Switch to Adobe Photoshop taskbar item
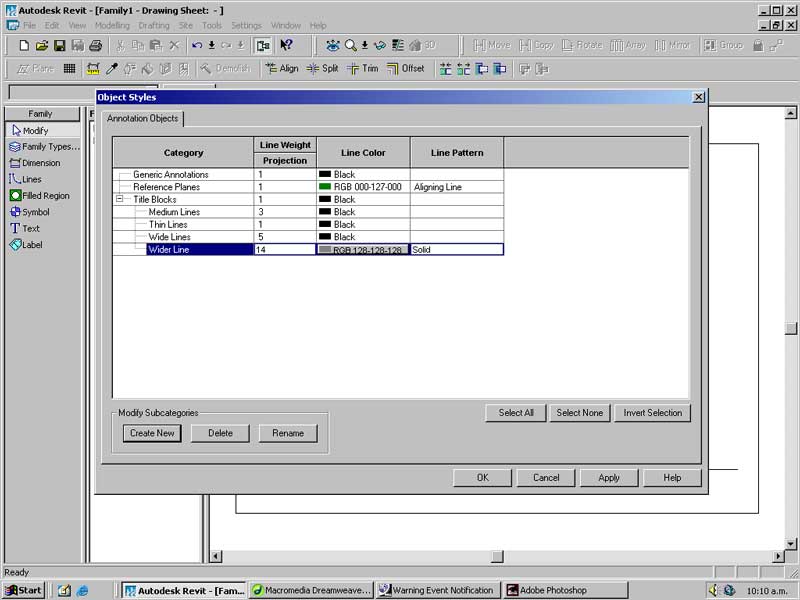Viewport: 800px width, 600px height. [565, 590]
